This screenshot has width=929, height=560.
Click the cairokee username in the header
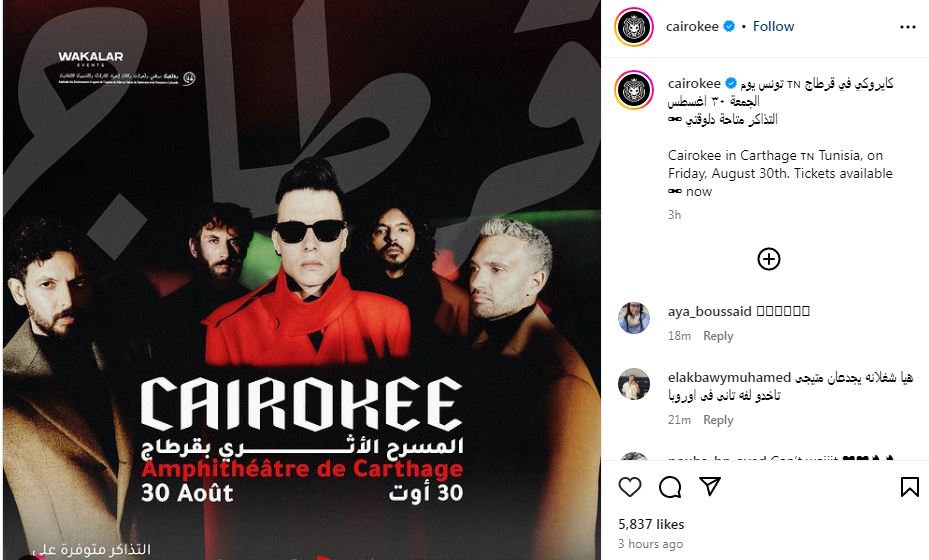pos(692,27)
